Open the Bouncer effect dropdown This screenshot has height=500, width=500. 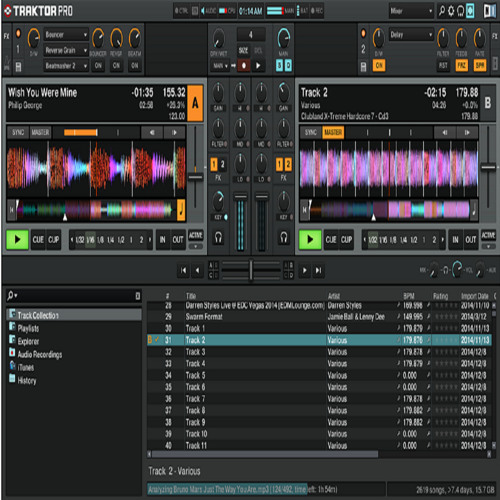point(66,35)
